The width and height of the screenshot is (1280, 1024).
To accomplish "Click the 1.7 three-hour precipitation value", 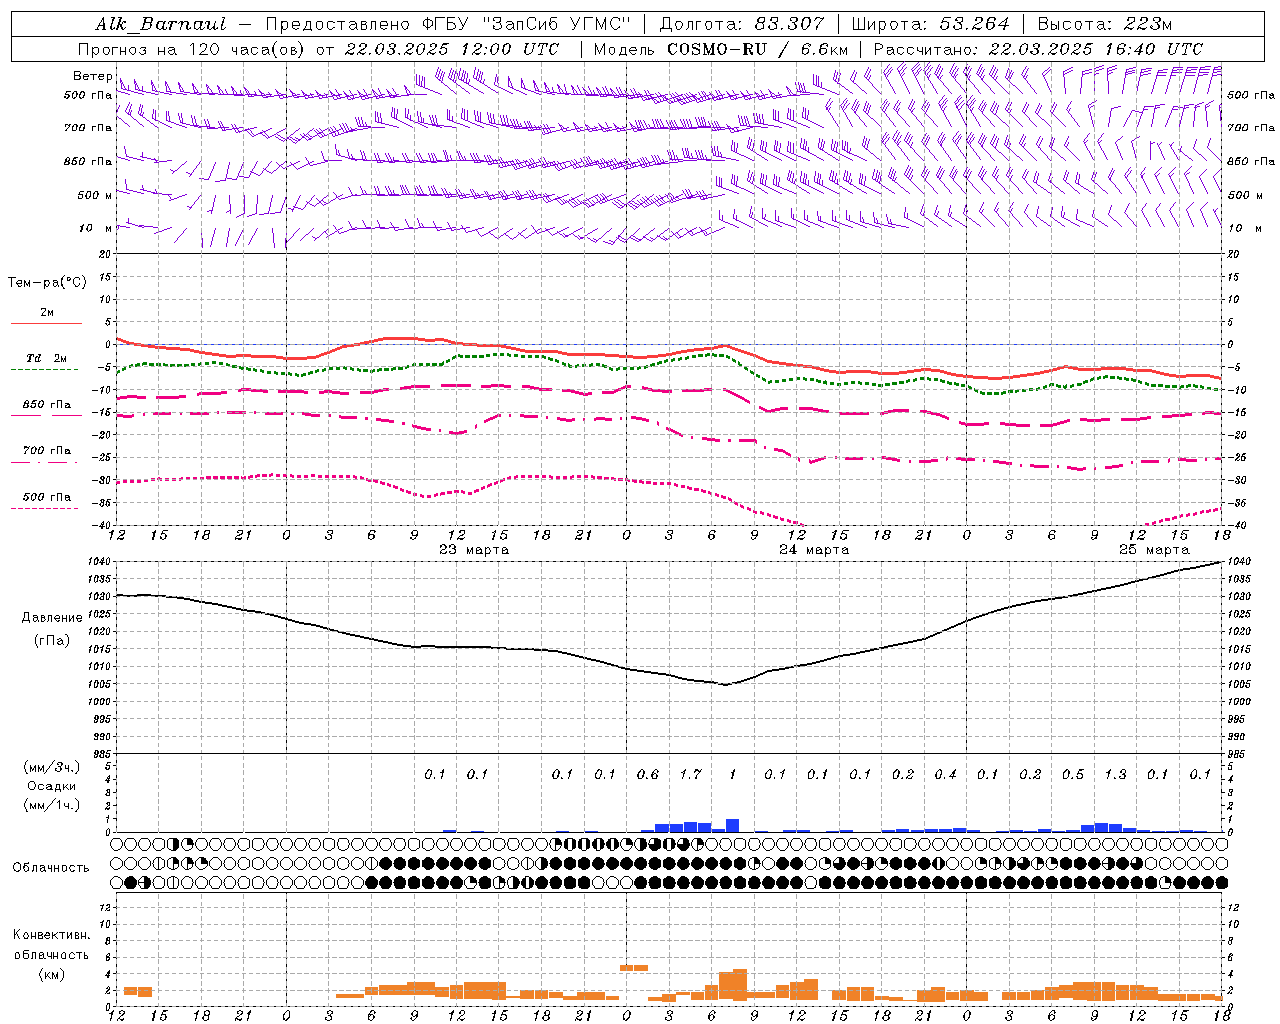I will coord(690,774).
